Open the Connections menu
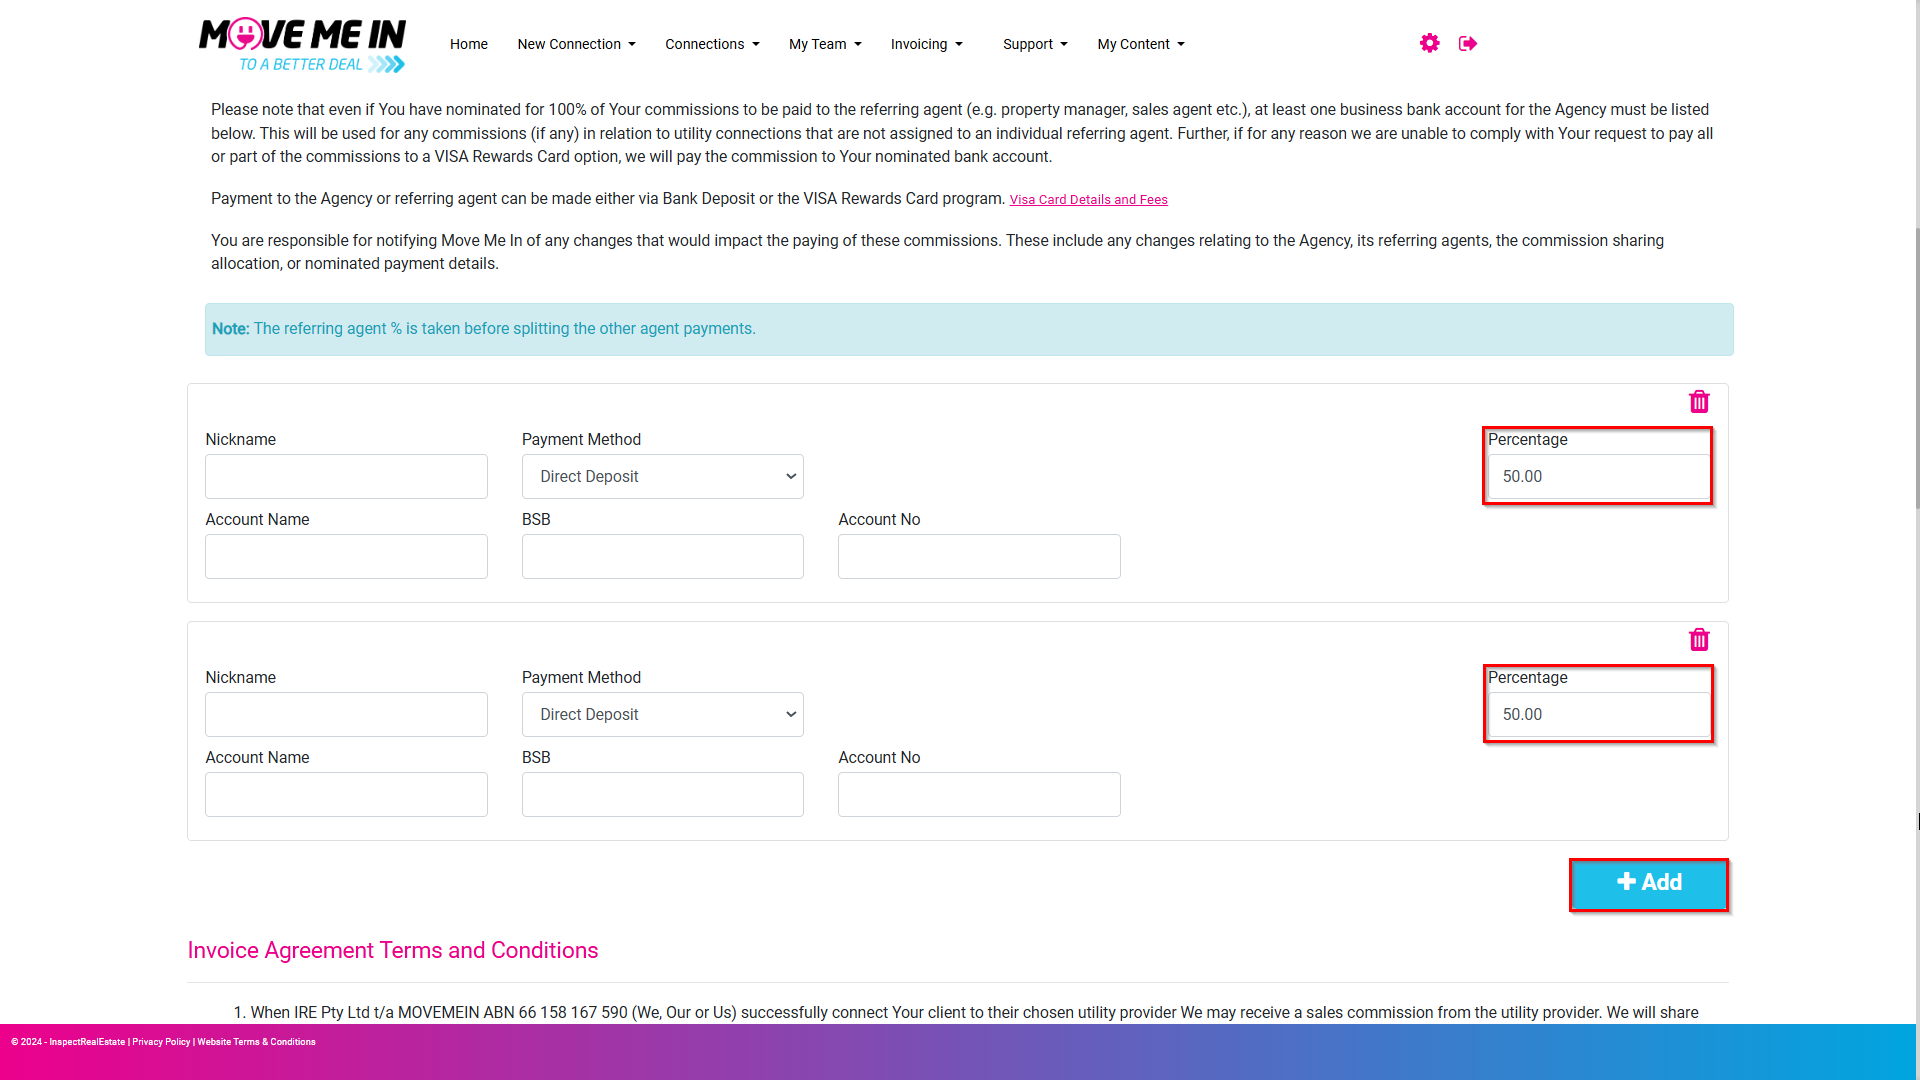This screenshot has width=1920, height=1080. click(712, 44)
